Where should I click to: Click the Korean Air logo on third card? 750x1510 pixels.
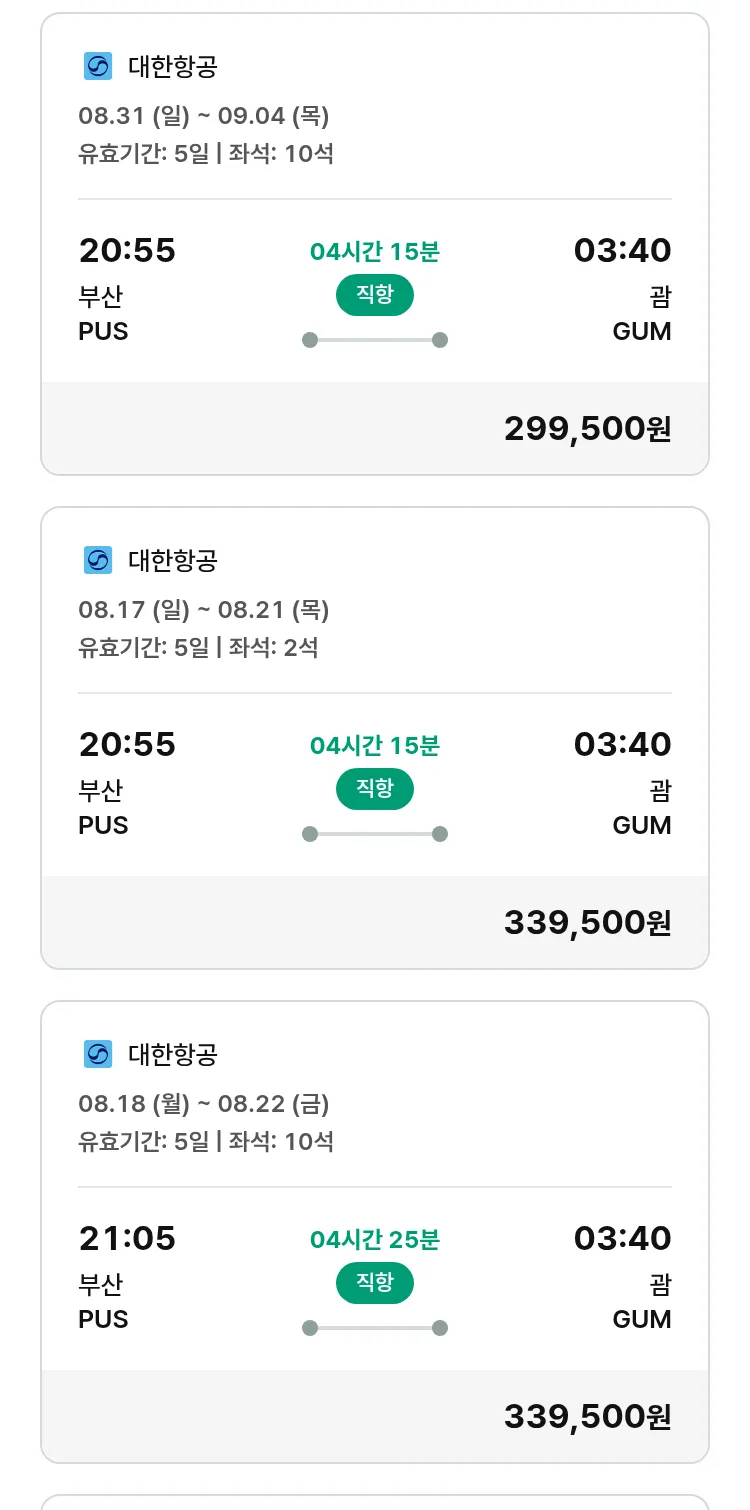(98, 1054)
